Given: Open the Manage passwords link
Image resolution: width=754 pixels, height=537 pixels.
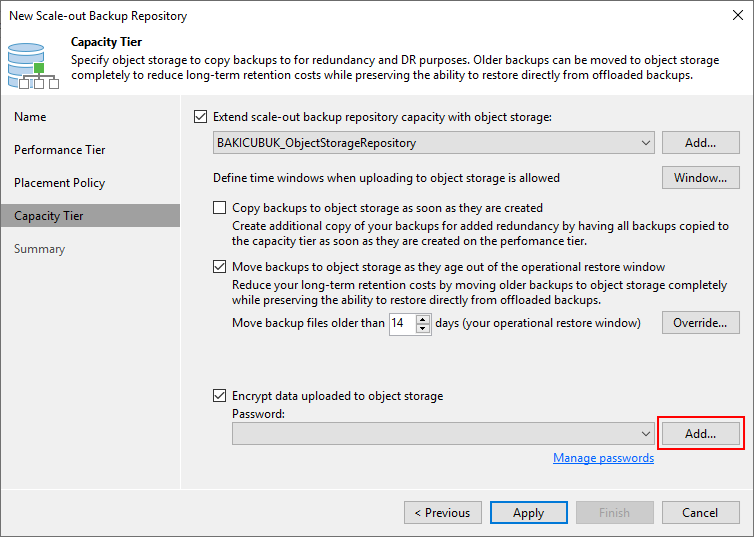Looking at the screenshot, I should pos(603,458).
